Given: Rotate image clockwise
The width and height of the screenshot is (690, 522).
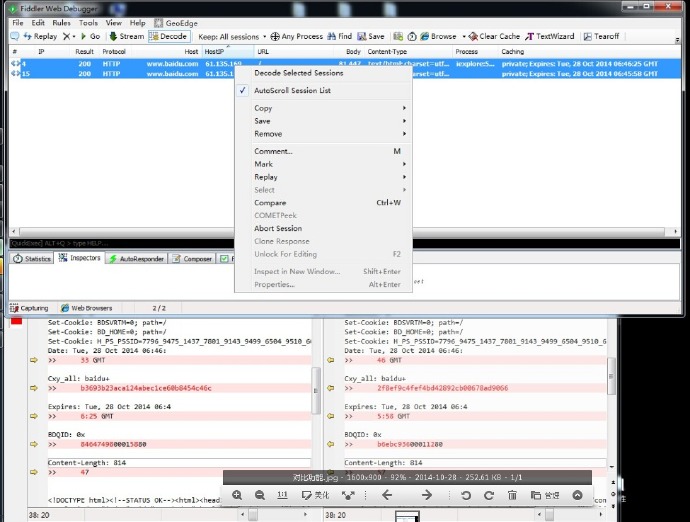Looking at the screenshot, I should click(489, 495).
